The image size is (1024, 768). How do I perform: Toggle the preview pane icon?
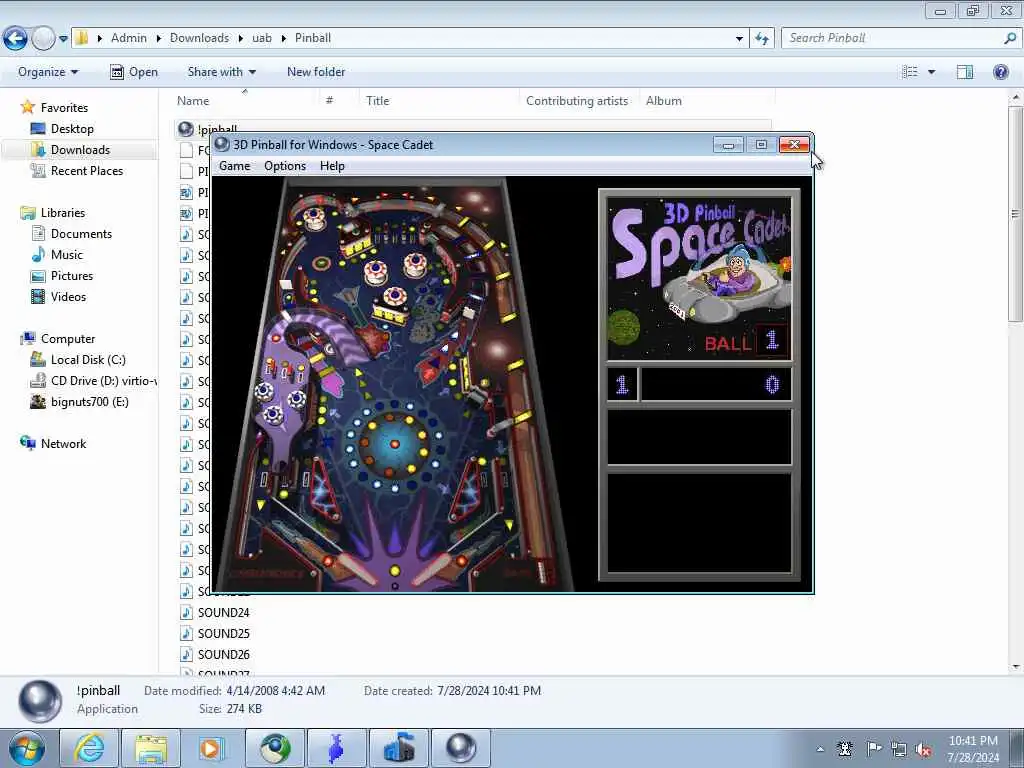click(x=965, y=72)
